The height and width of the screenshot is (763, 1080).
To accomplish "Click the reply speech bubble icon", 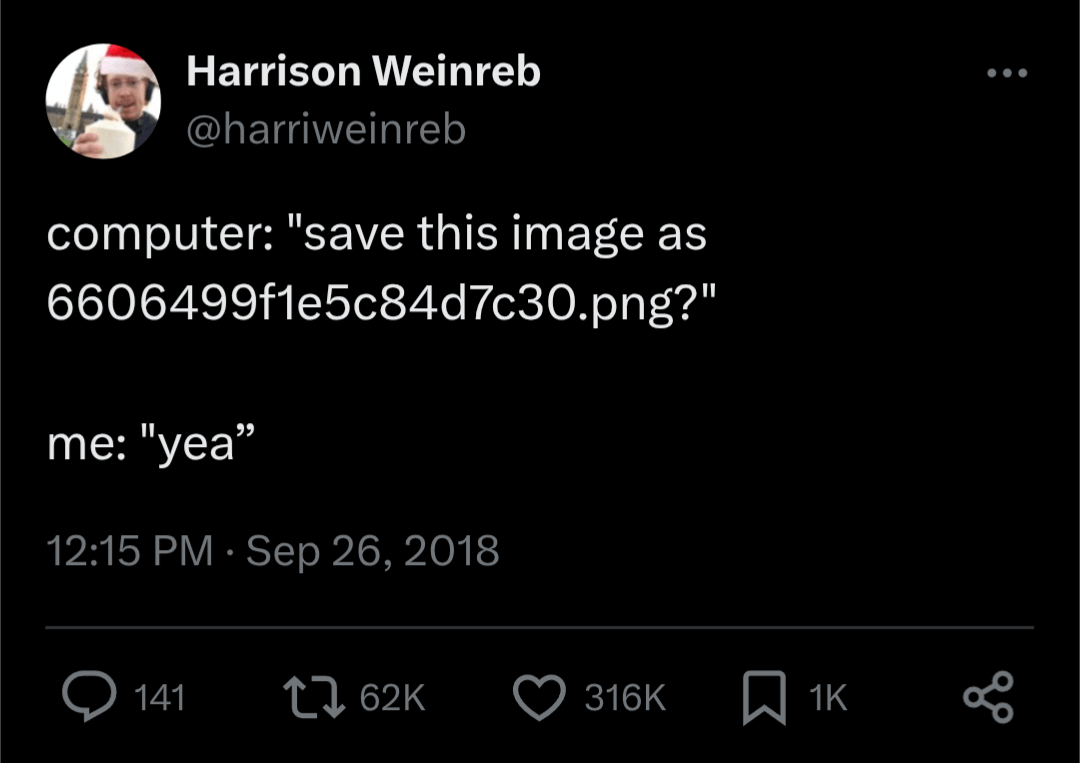I will coord(88,697).
